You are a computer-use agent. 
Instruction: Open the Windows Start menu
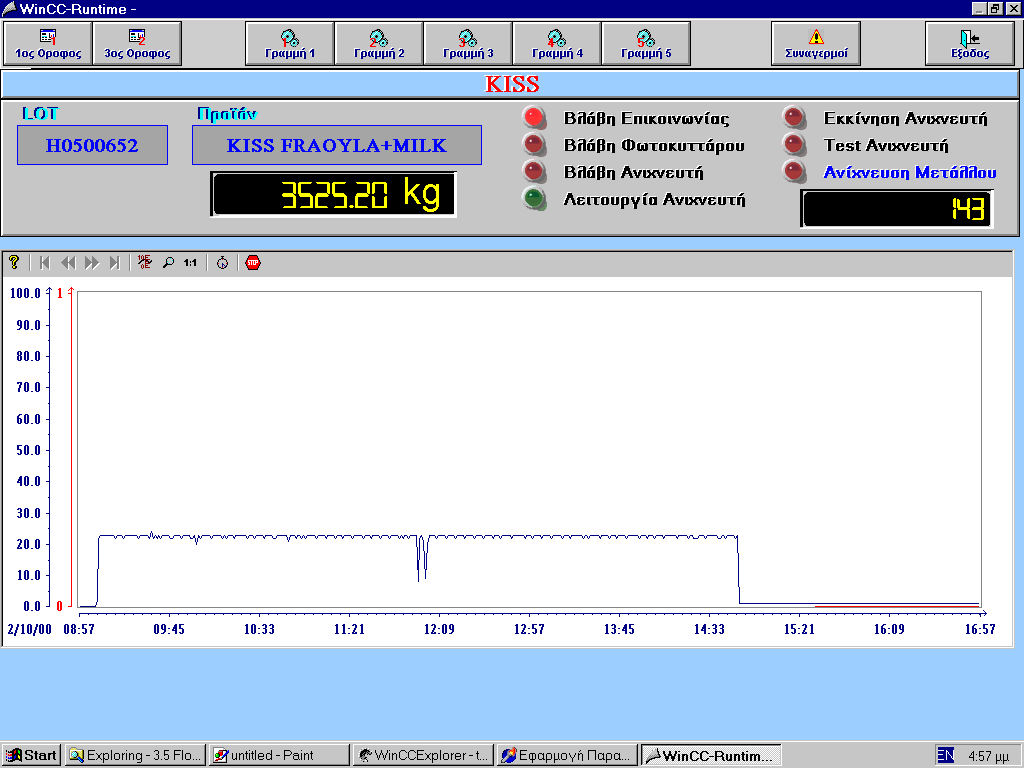point(32,755)
